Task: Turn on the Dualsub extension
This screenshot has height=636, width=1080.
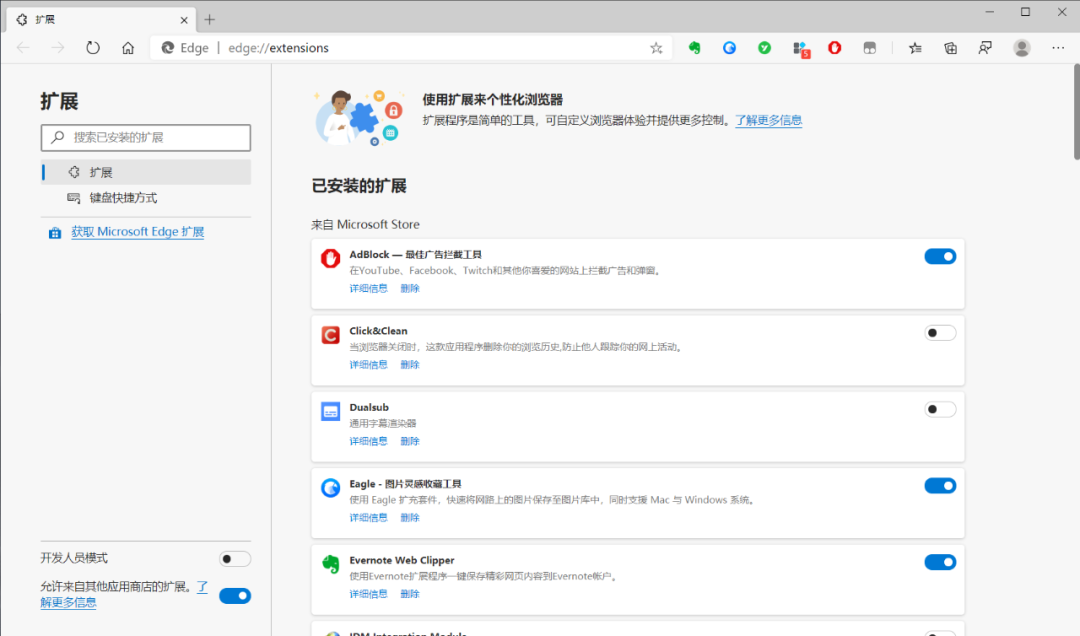Action: pyautogui.click(x=940, y=409)
